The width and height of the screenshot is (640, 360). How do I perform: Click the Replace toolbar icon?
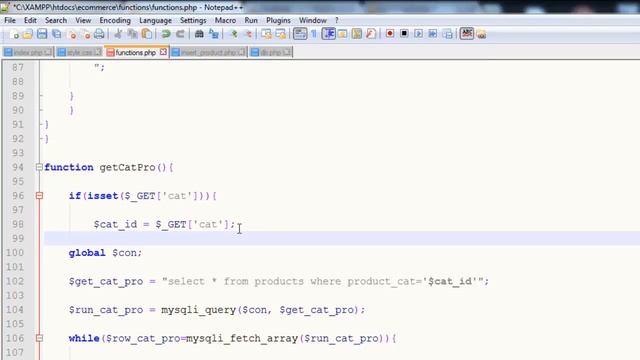point(213,34)
